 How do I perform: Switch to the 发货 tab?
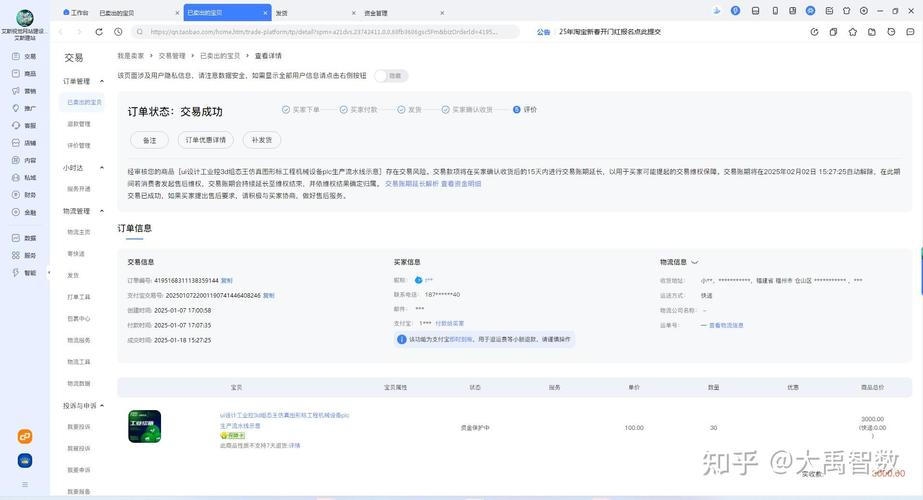281,12
